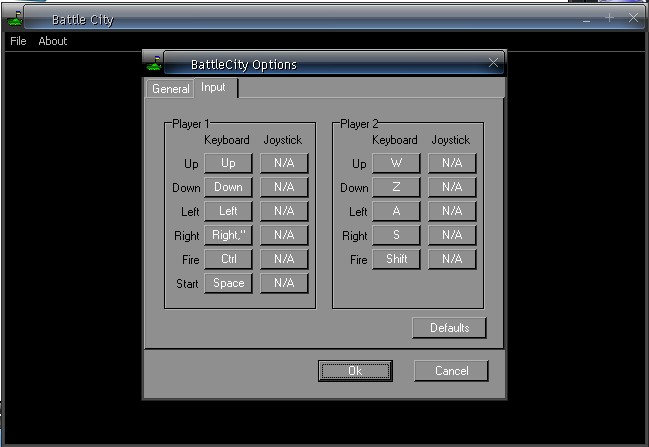This screenshot has height=447, width=649.
Task: Click the Player 2 group label
Action: tap(359, 124)
